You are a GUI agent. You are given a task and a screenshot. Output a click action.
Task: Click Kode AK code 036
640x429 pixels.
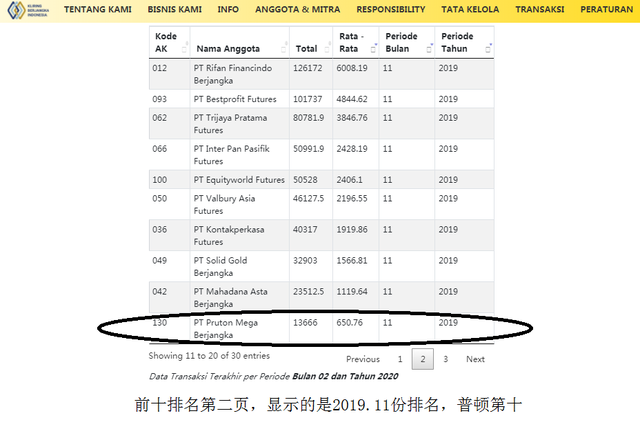pyautogui.click(x=160, y=230)
